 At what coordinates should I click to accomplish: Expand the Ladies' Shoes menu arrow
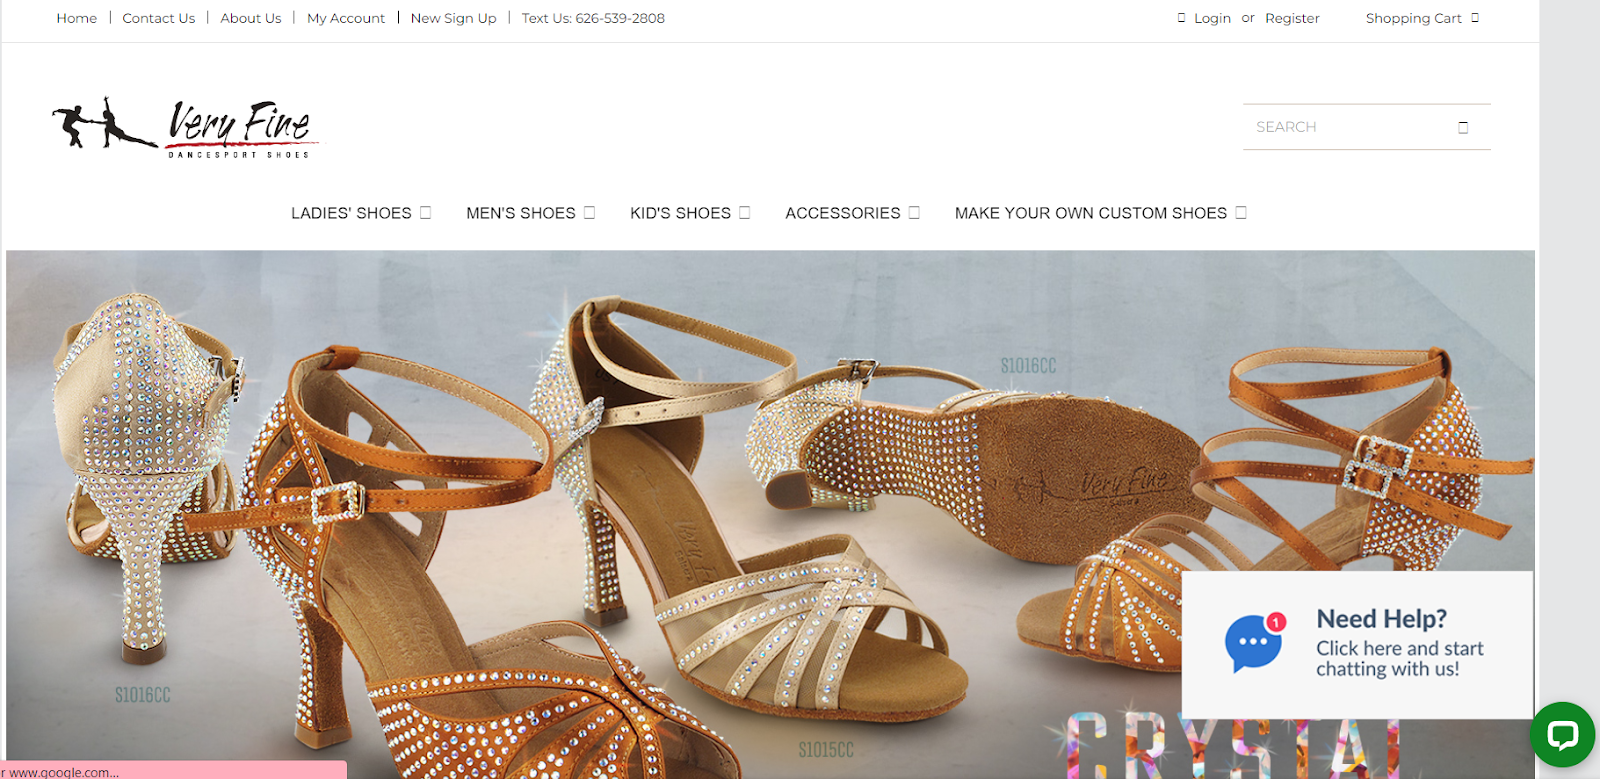[425, 212]
